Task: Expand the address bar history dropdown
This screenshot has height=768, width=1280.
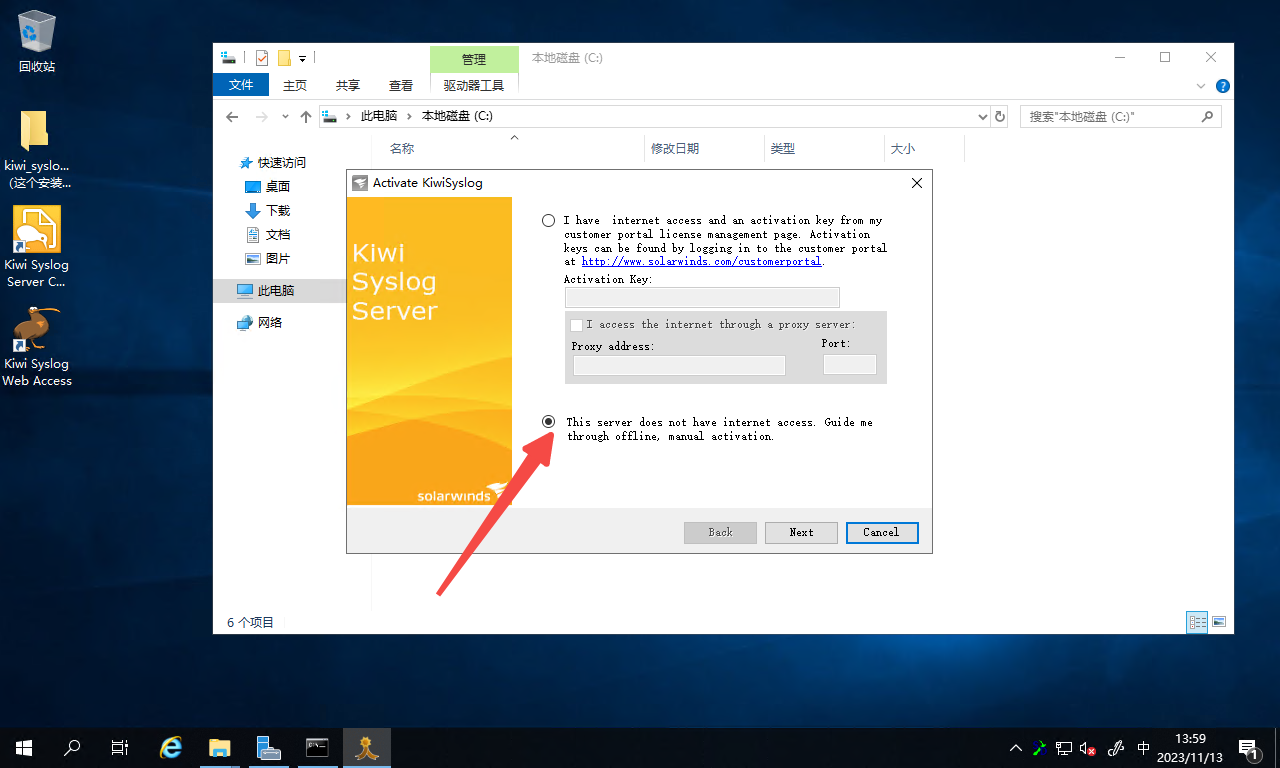Action: [982, 117]
